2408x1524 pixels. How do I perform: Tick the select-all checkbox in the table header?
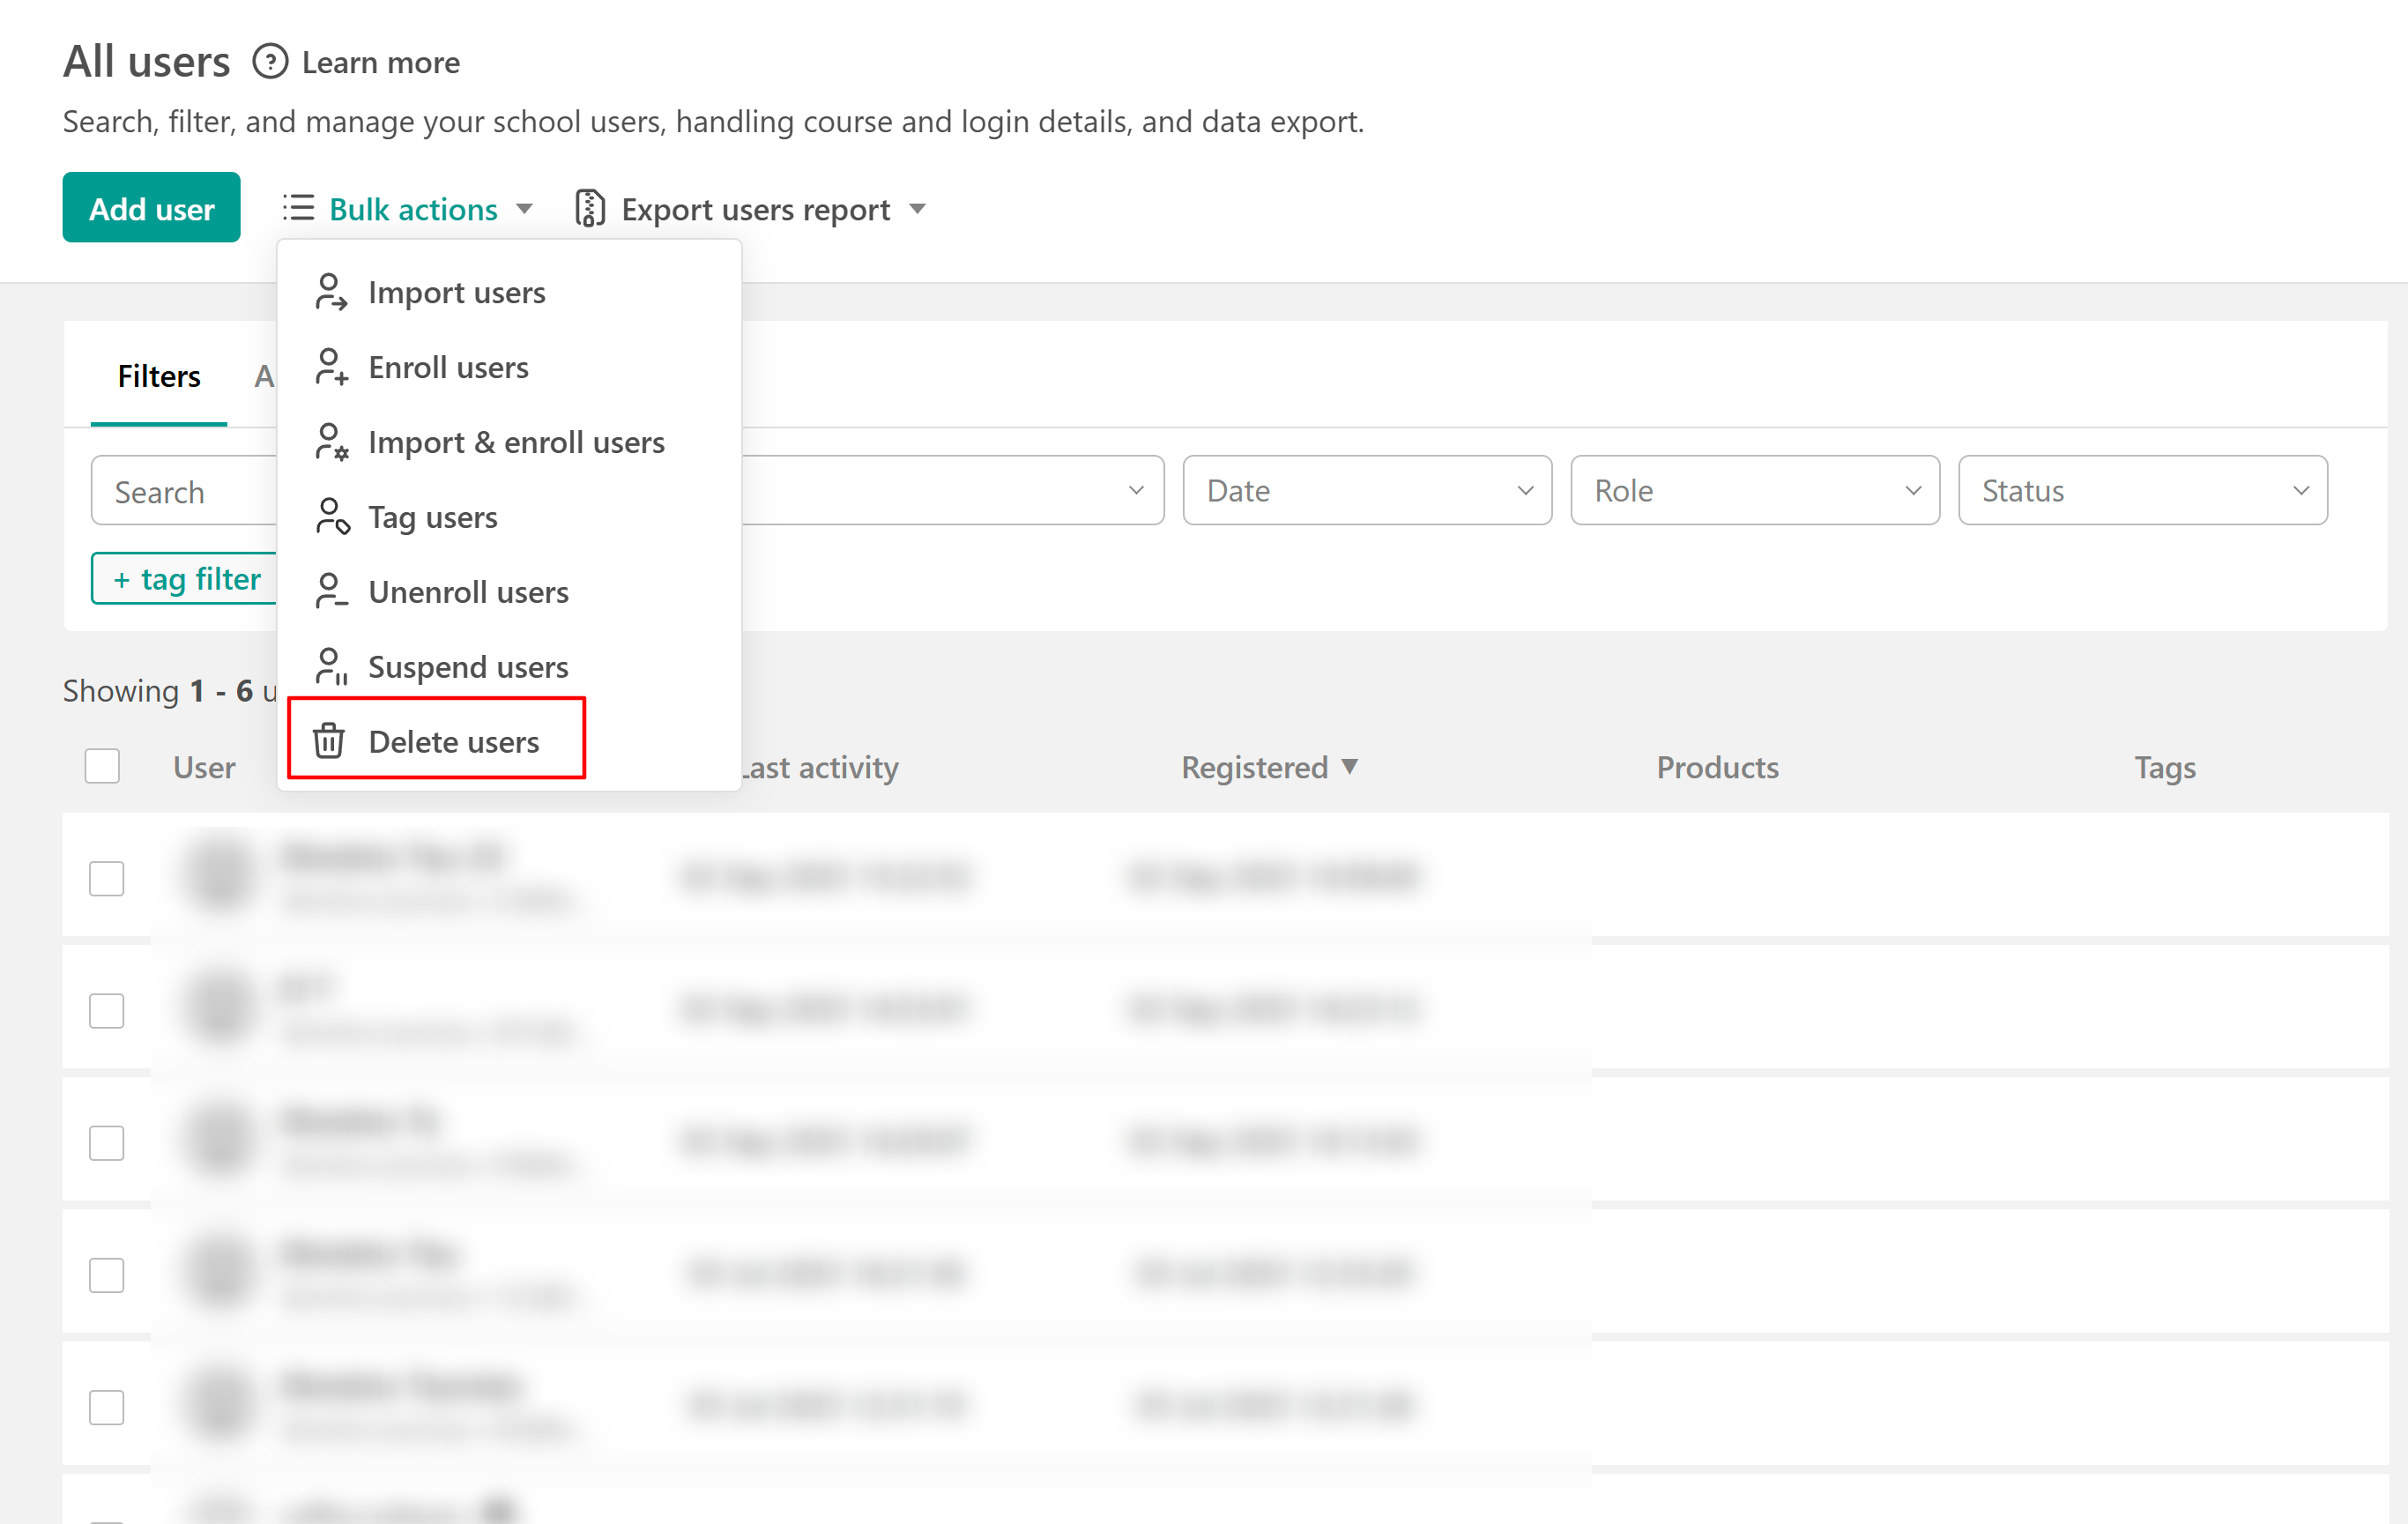click(102, 767)
